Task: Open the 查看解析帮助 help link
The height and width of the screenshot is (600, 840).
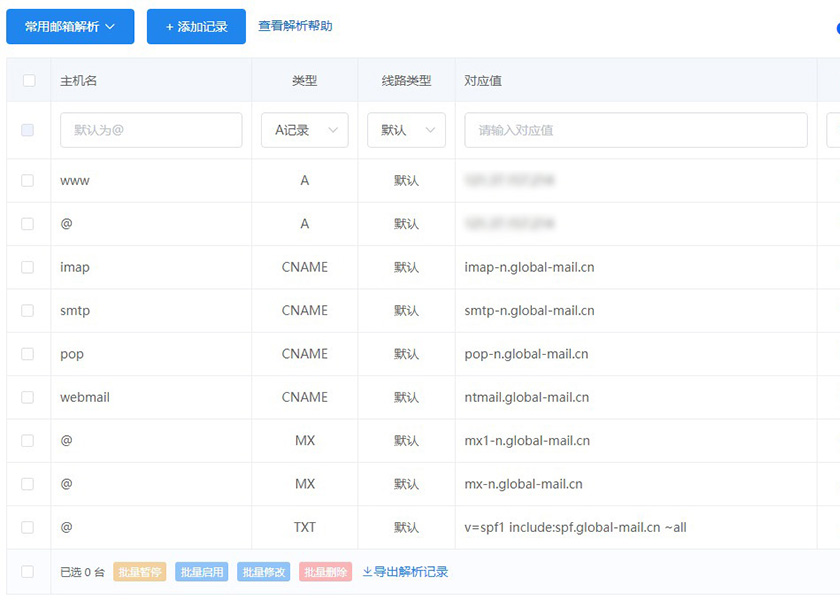Action: 294,27
